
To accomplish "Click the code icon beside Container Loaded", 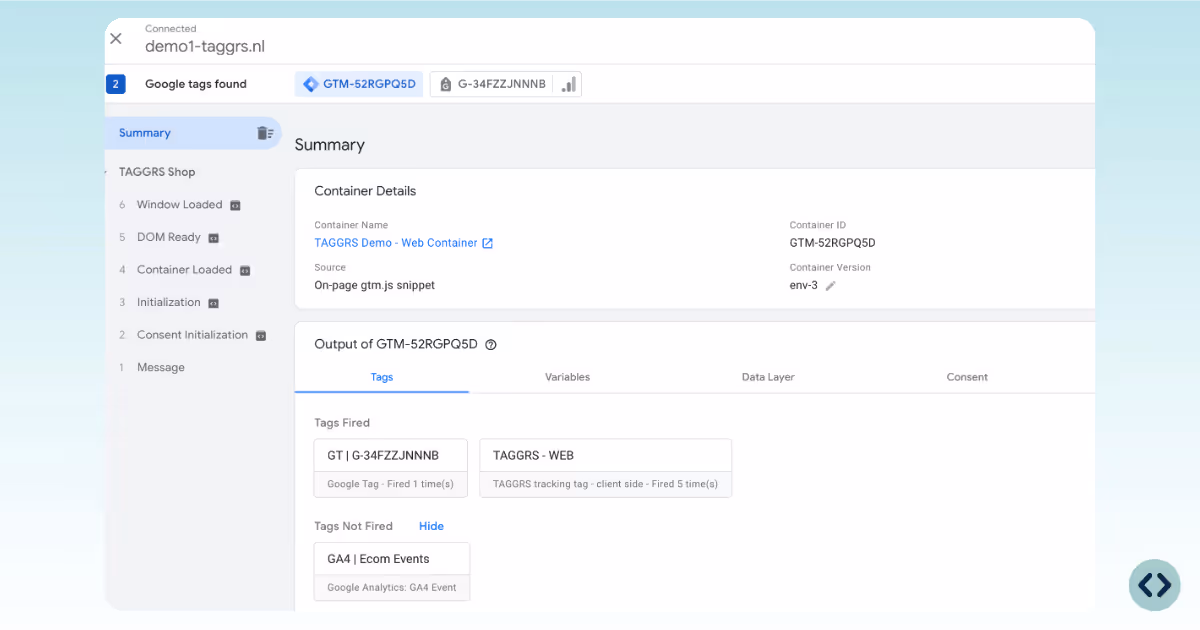I will 245,270.
